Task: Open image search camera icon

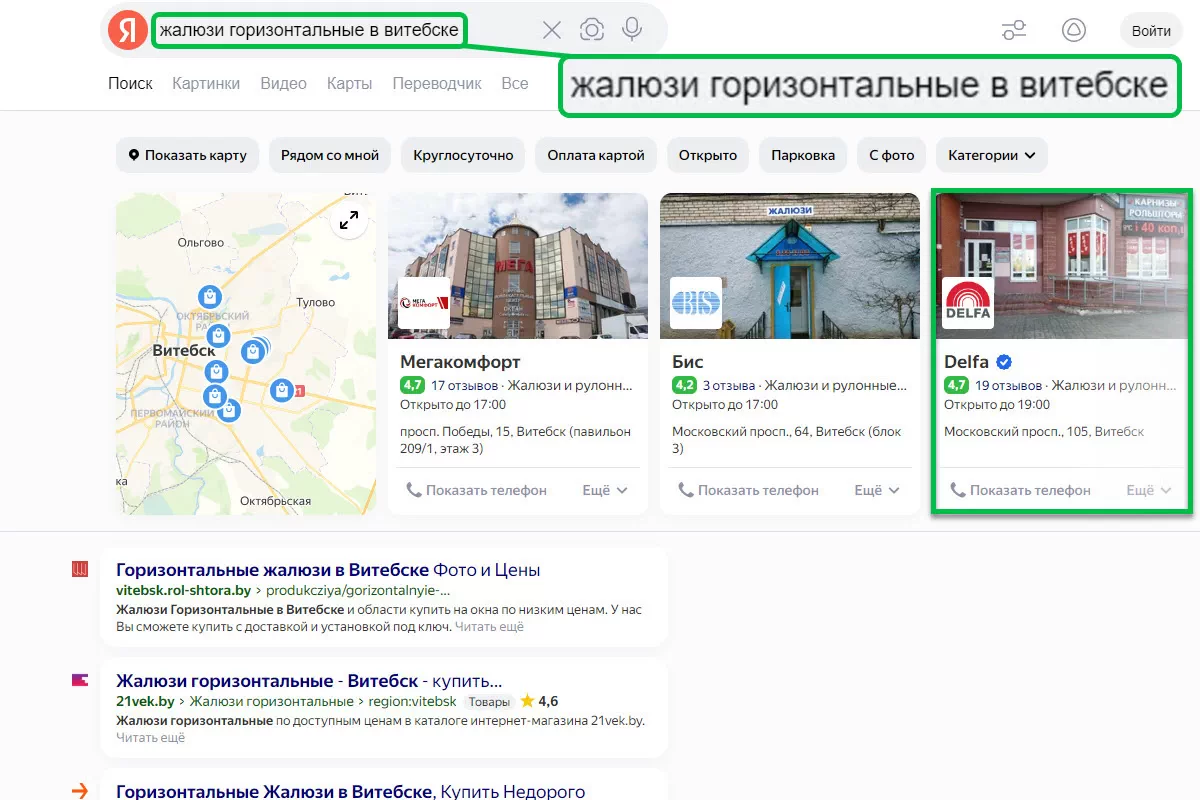Action: click(592, 30)
